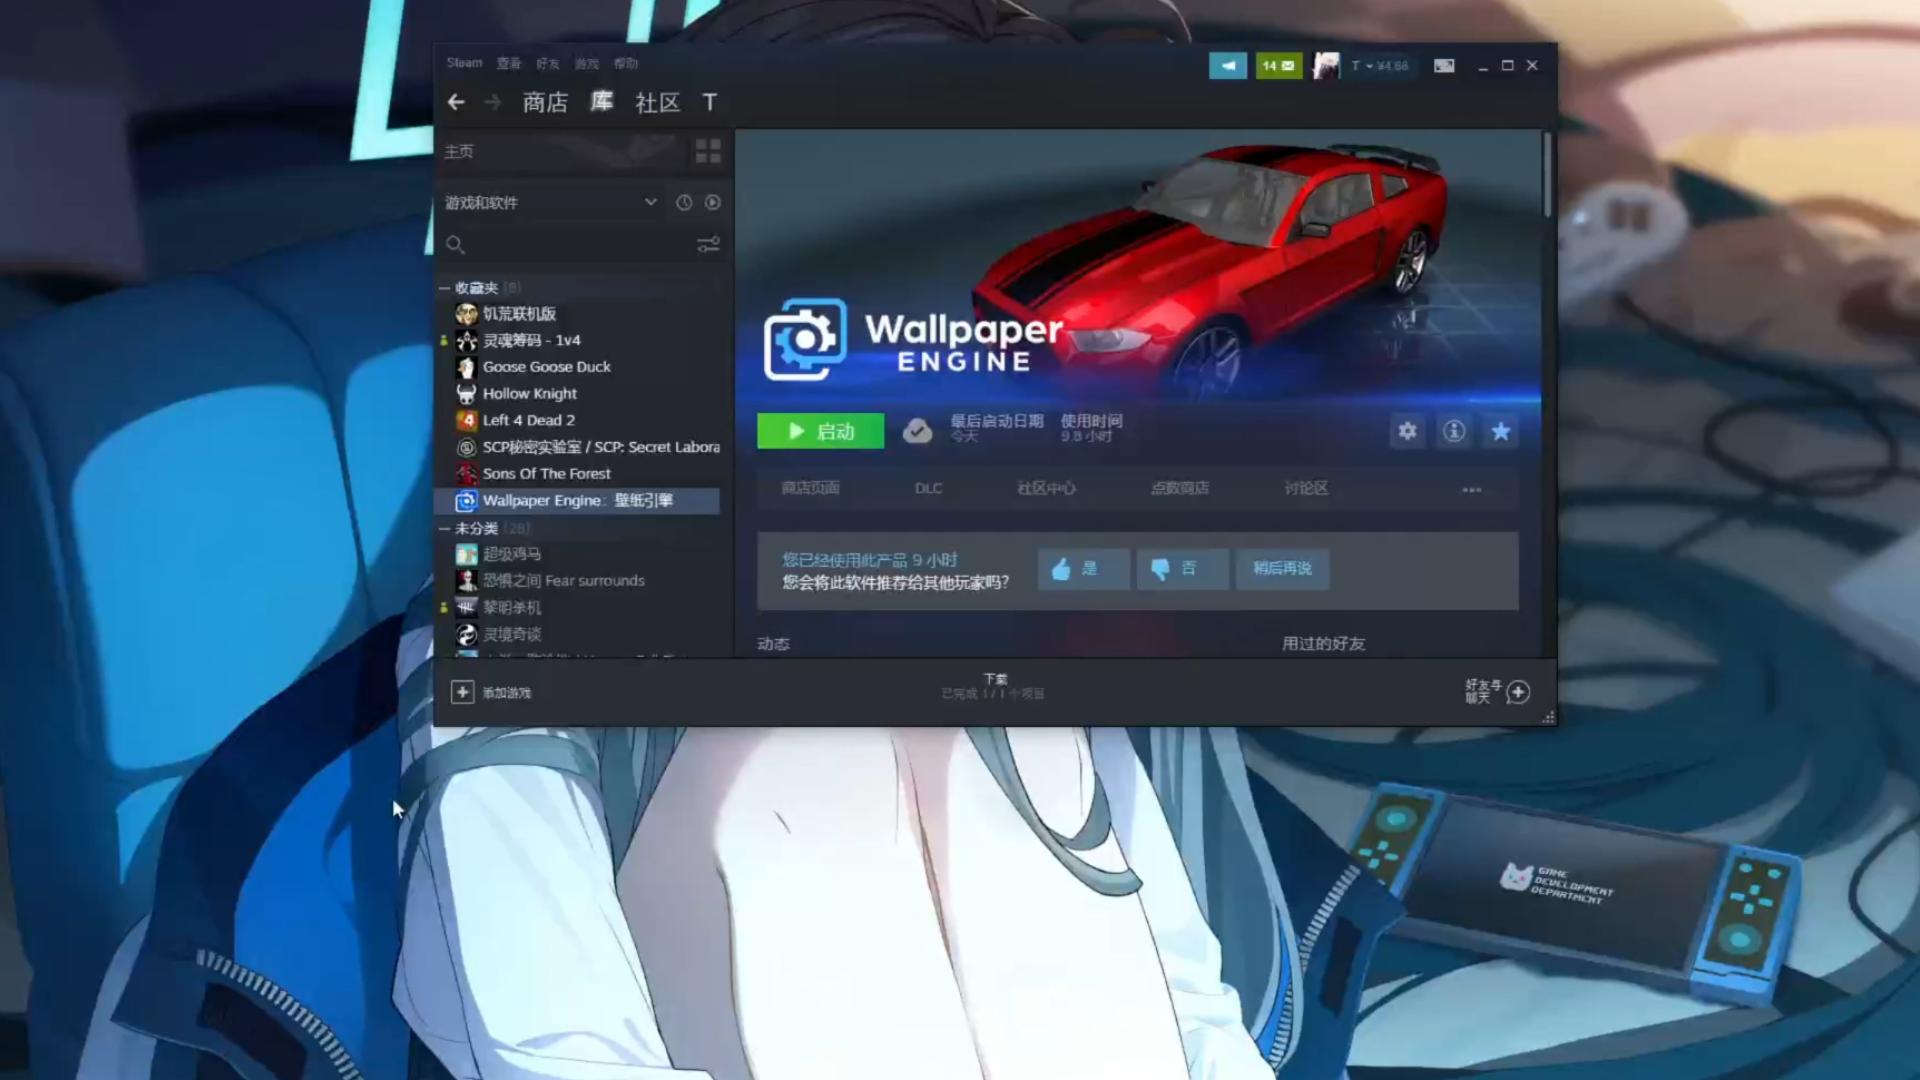Image resolution: width=1920 pixels, height=1080 pixels.
Task: Recommend the software with 是 button
Action: point(1083,569)
